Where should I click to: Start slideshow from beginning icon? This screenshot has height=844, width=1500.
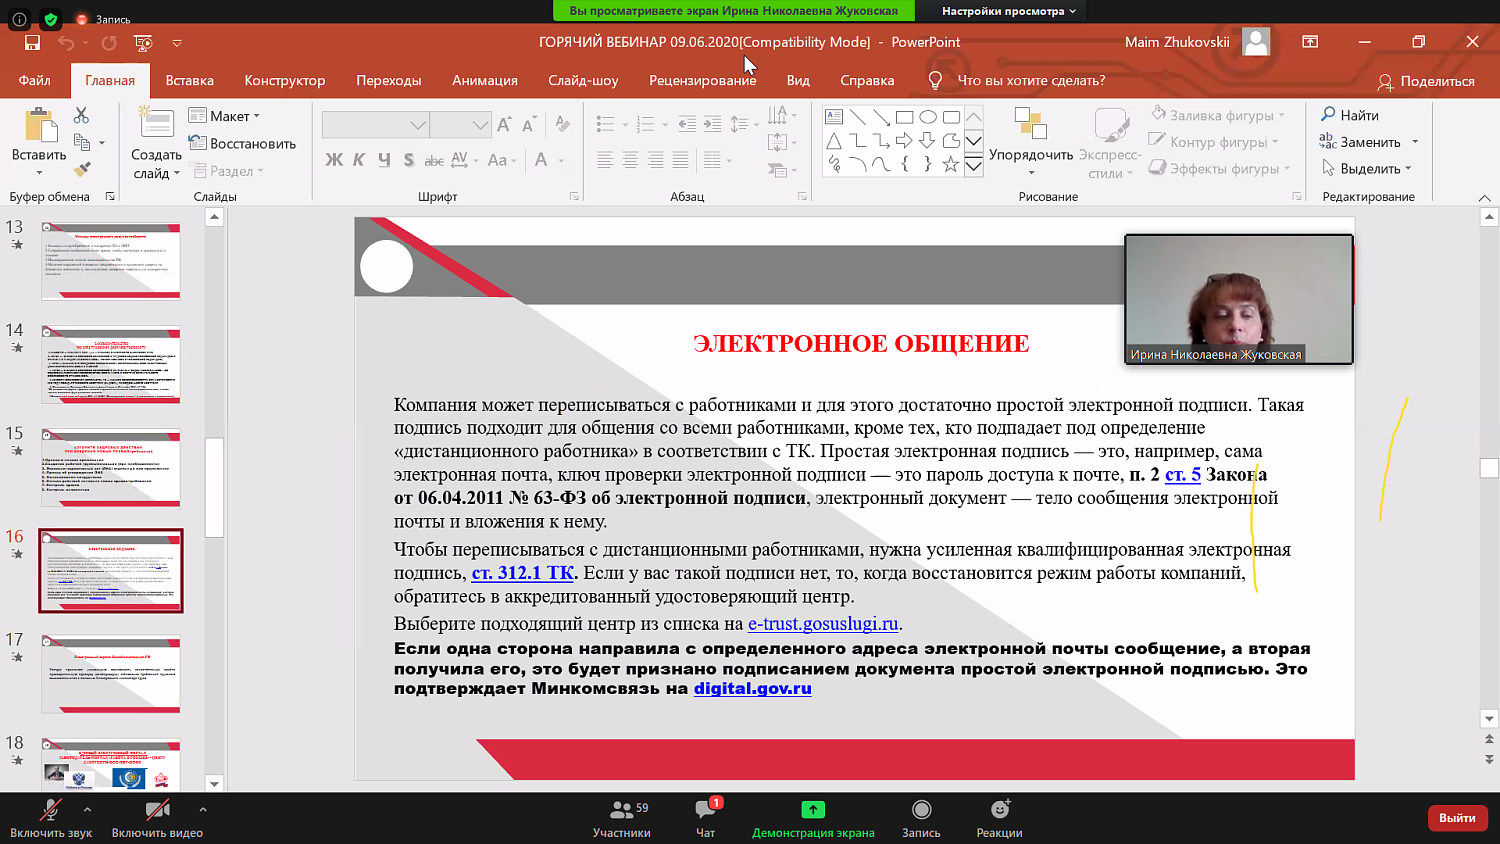click(x=143, y=42)
